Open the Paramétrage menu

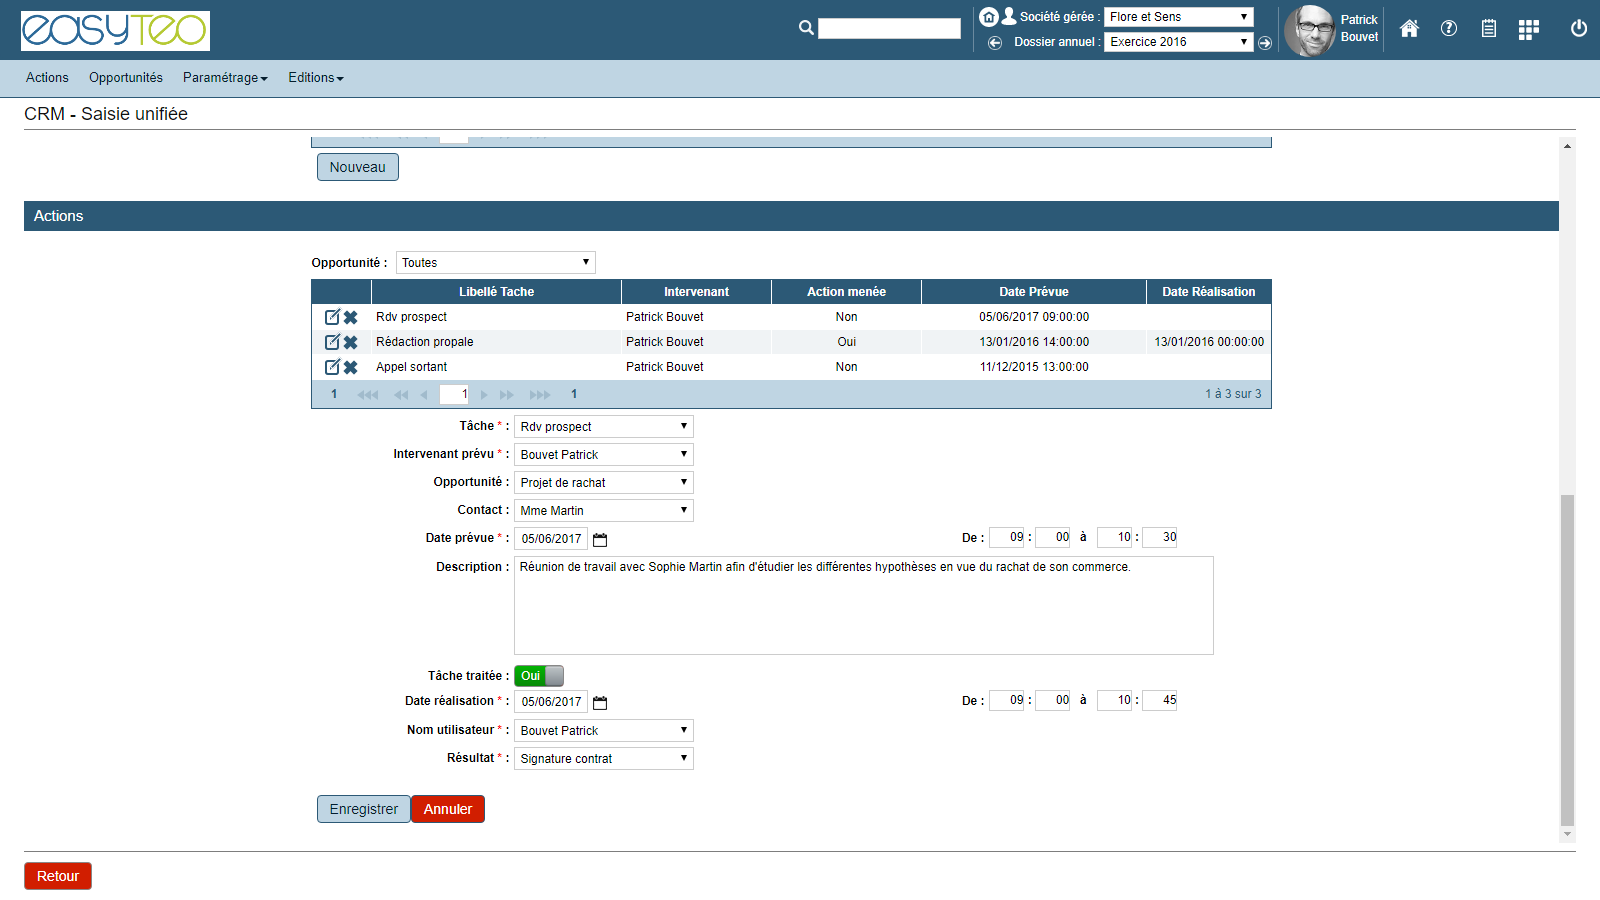(x=225, y=78)
